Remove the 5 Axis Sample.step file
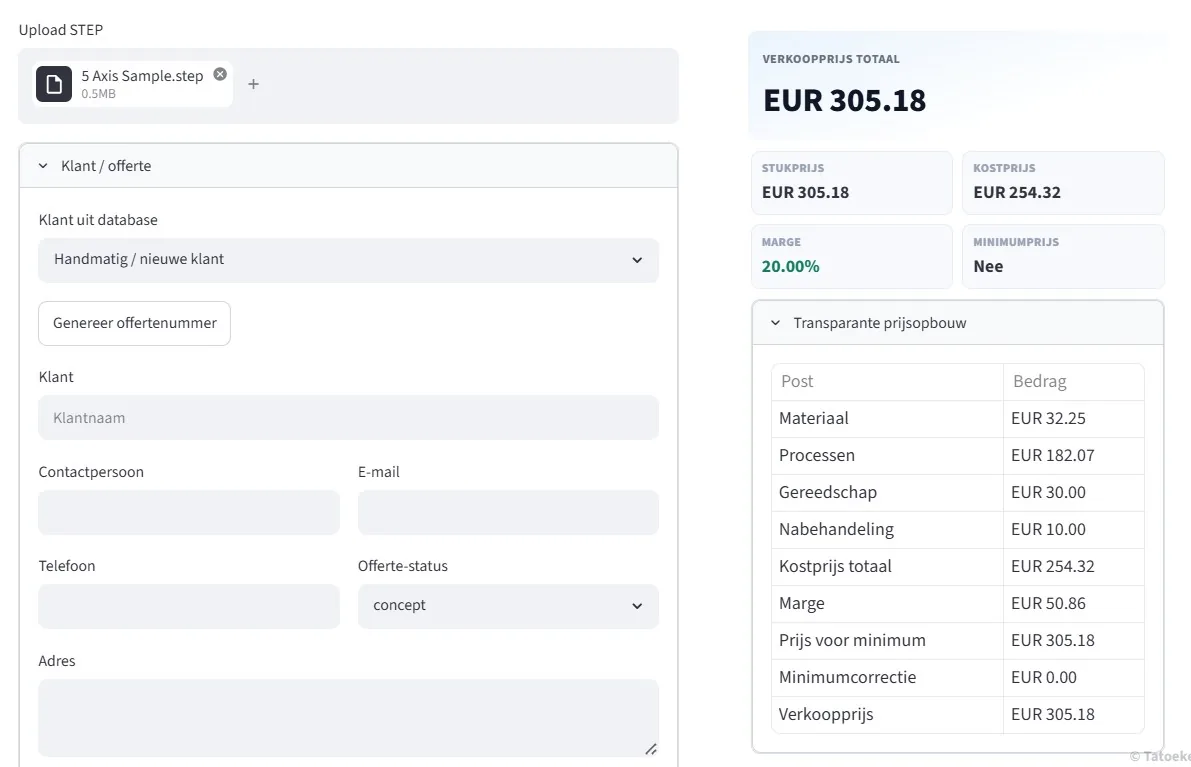The width and height of the screenshot is (1191, 767). [x=220, y=74]
